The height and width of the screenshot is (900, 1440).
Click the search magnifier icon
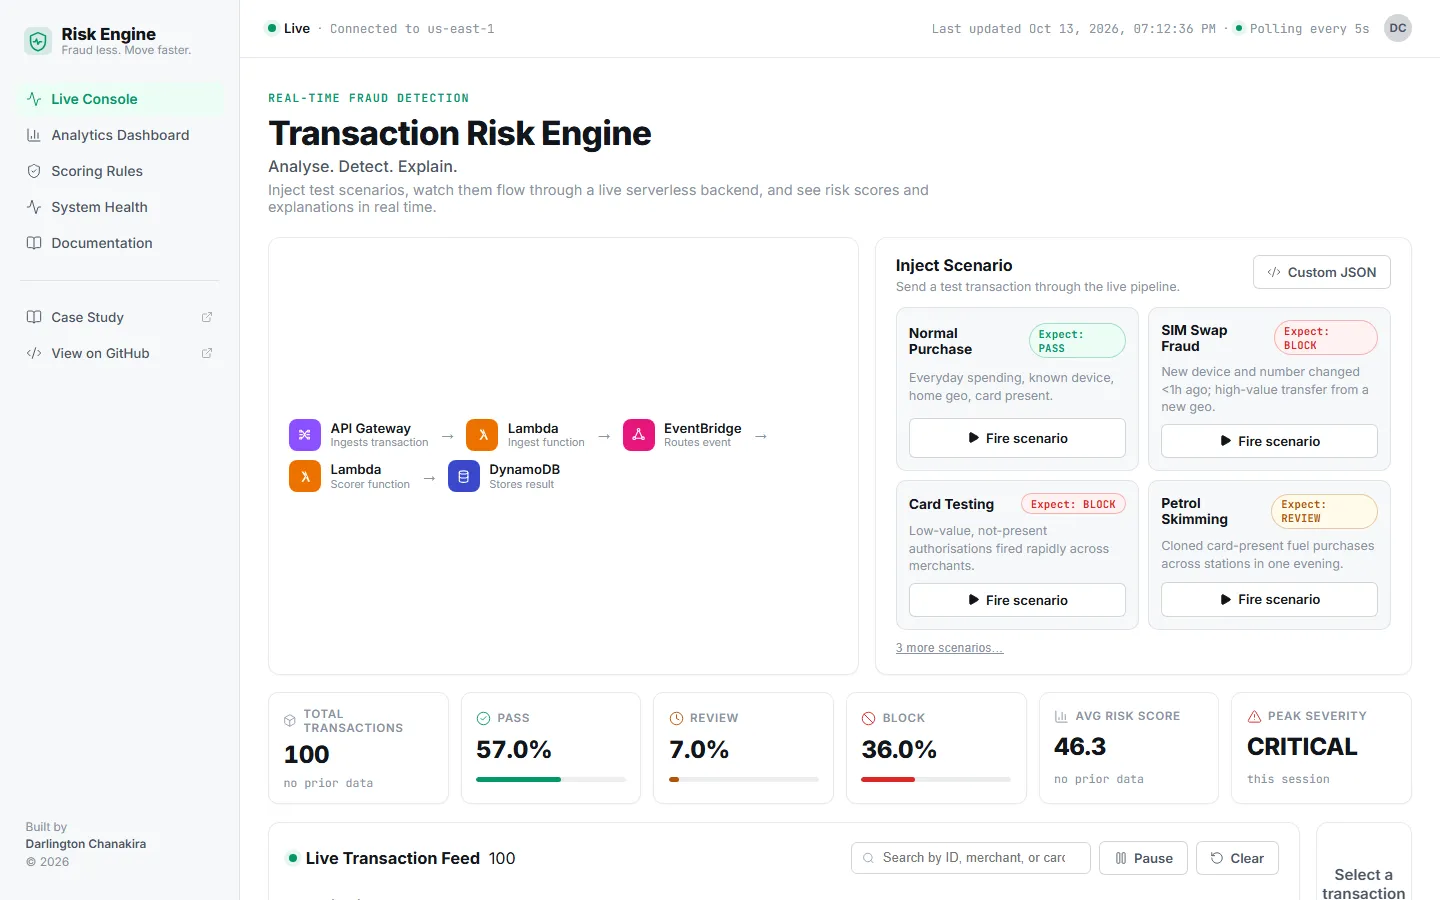[x=869, y=858]
